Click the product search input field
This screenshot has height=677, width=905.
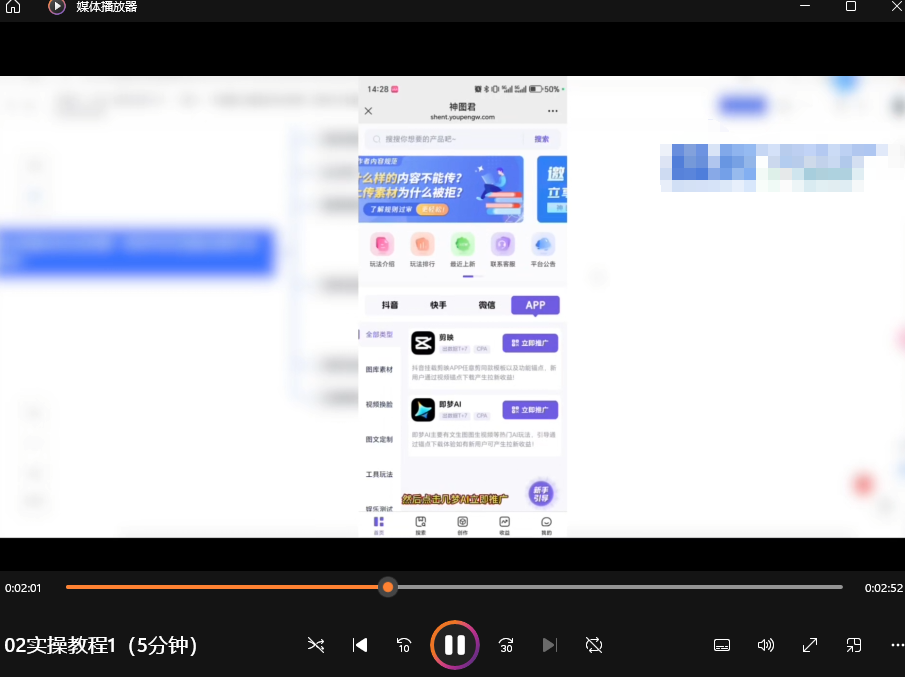(444, 139)
